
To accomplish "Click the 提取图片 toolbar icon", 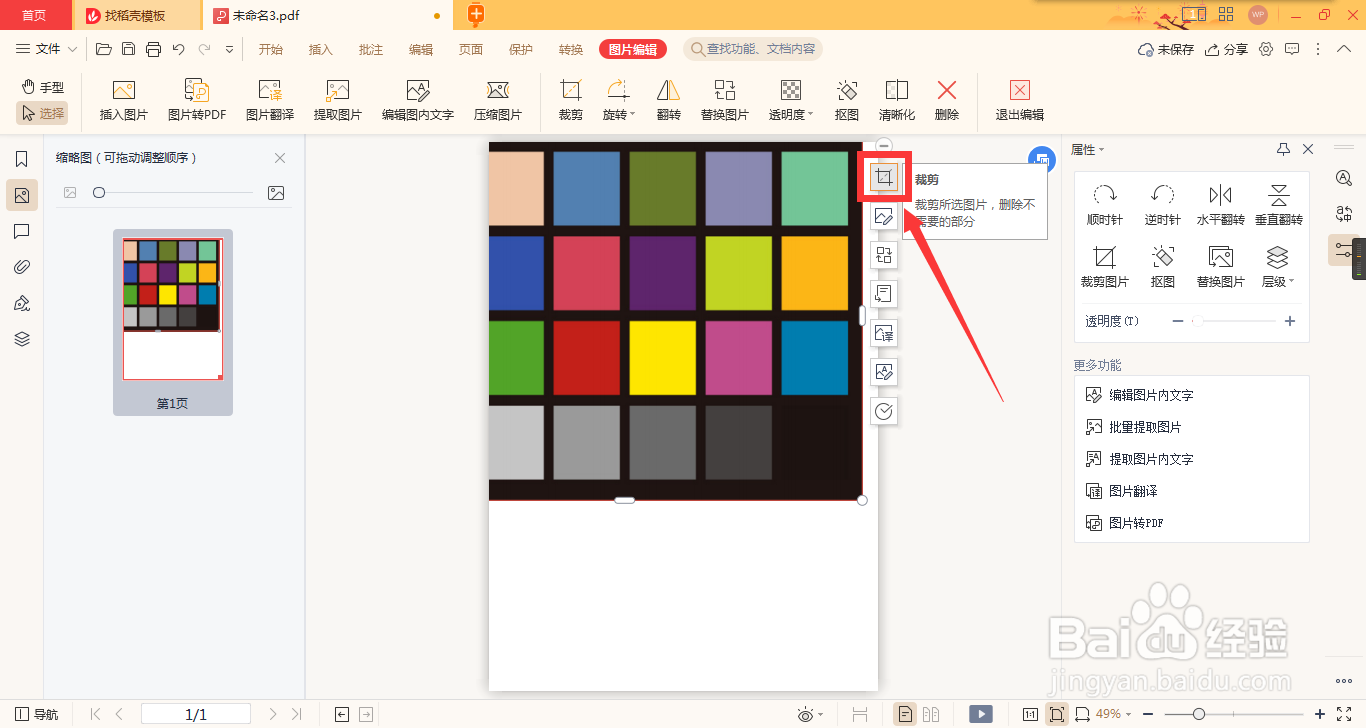I will 338,101.
